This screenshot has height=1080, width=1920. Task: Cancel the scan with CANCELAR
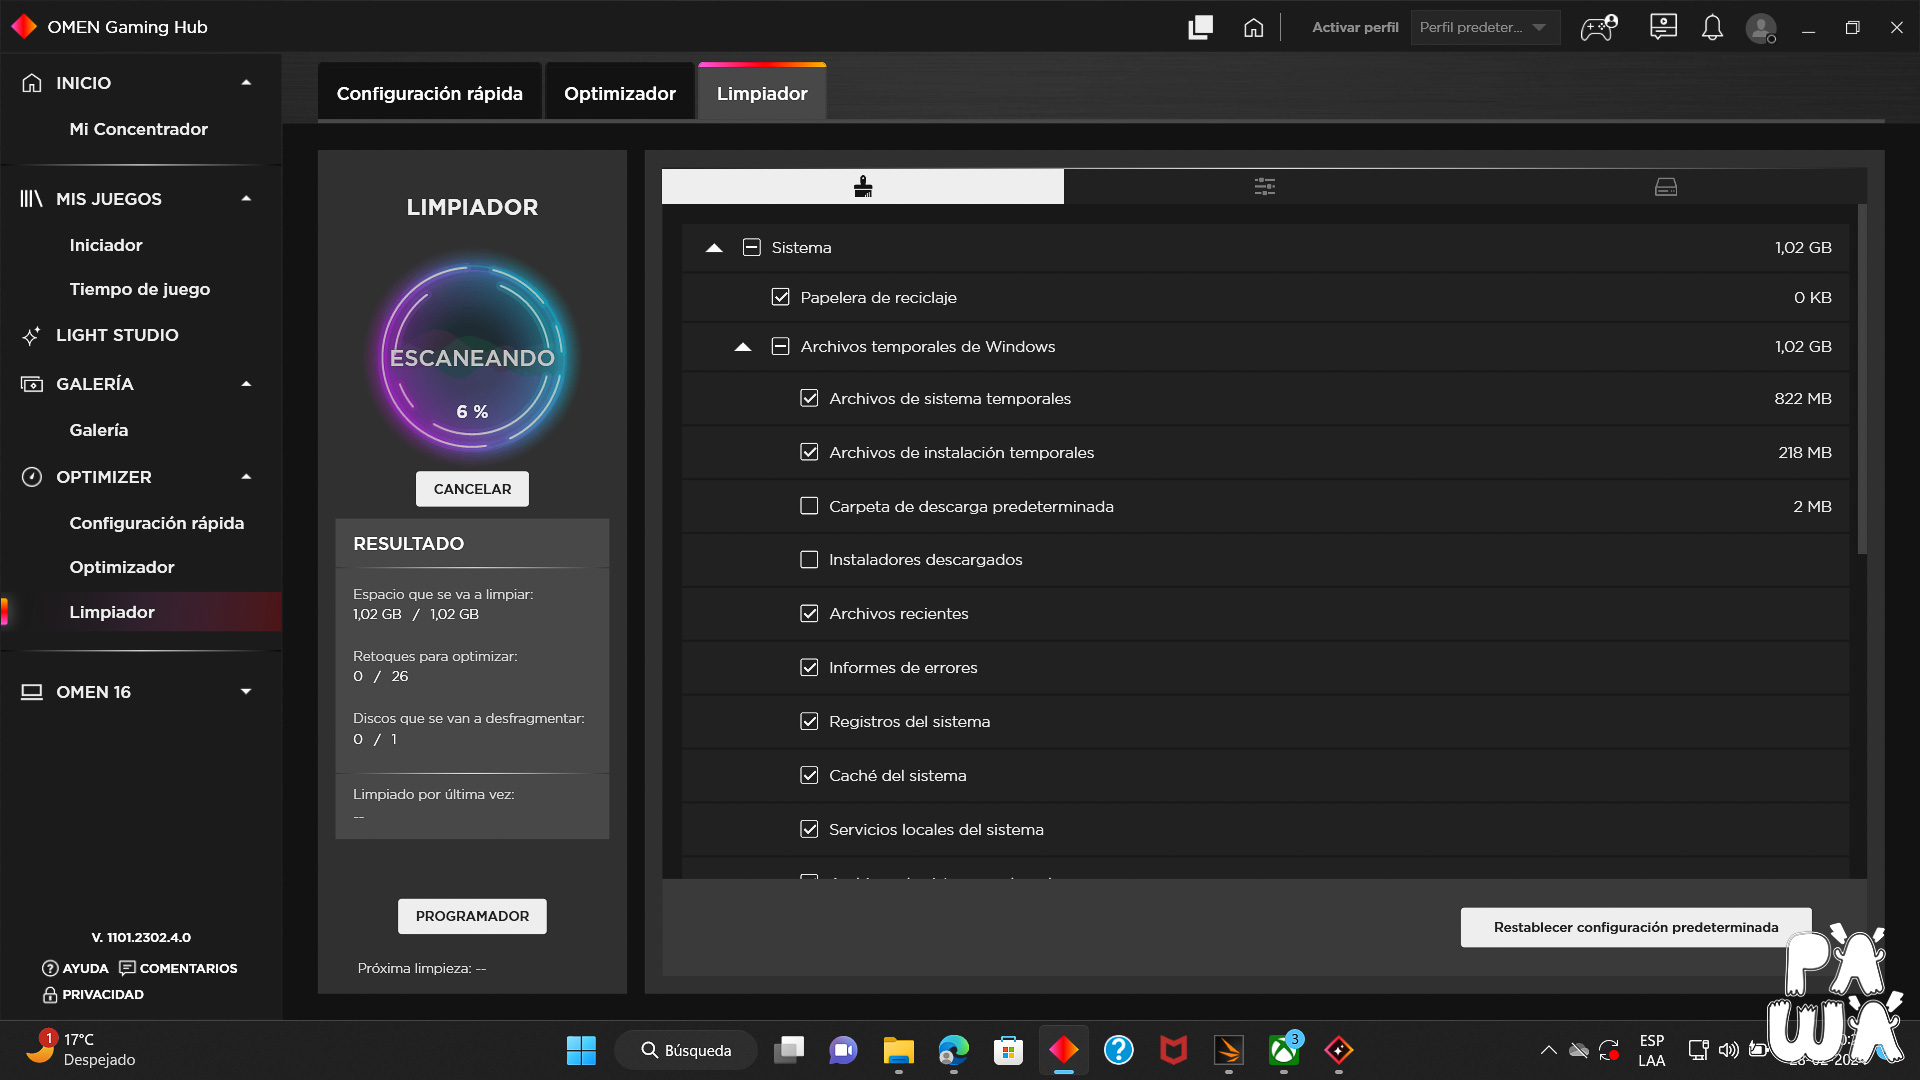click(472, 489)
